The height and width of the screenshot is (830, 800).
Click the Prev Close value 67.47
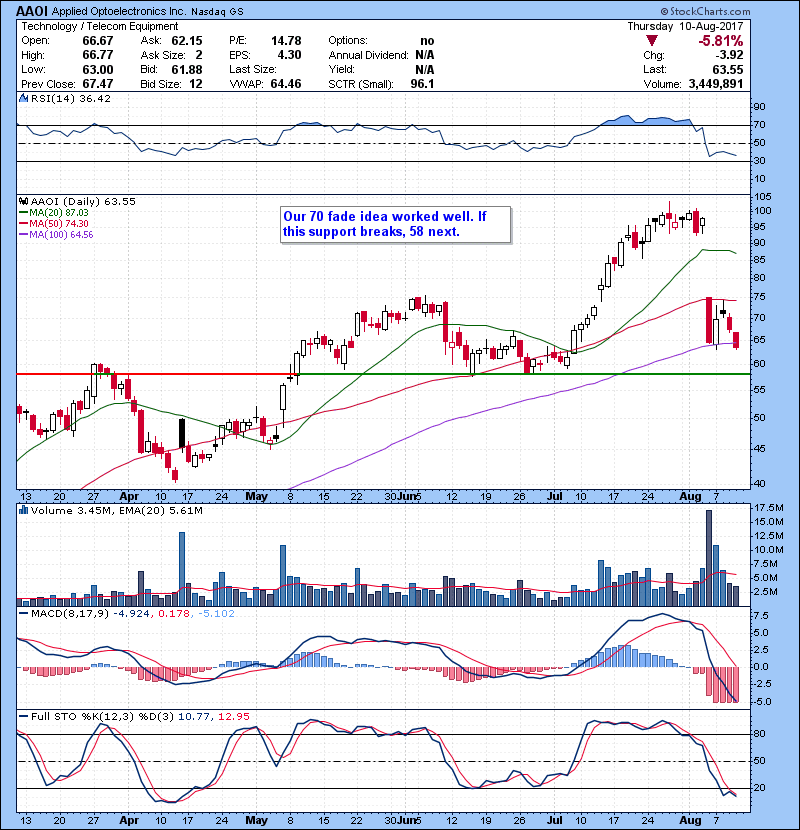coord(98,84)
